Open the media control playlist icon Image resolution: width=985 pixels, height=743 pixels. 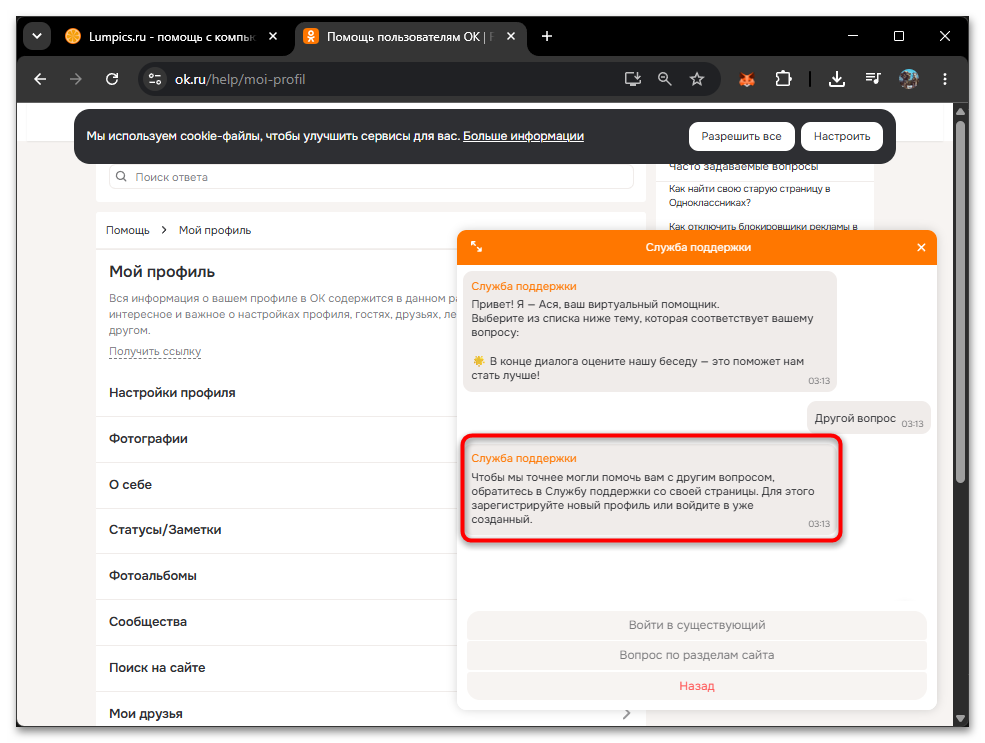pyautogui.click(x=873, y=79)
